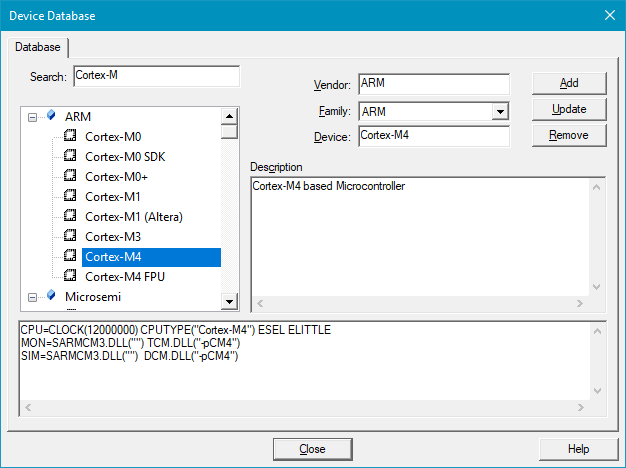
Task: Click the CPU options text area
Action: point(305,361)
